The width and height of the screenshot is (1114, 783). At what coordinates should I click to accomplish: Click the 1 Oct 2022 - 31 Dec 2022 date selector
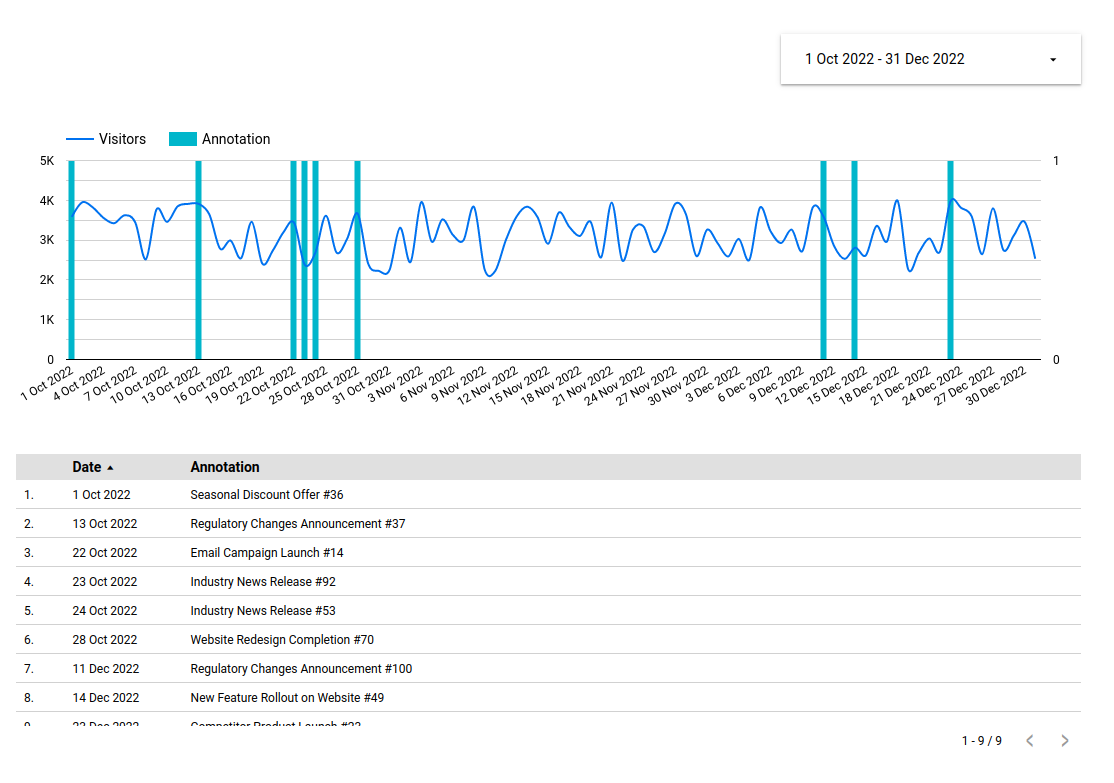[x=884, y=59]
